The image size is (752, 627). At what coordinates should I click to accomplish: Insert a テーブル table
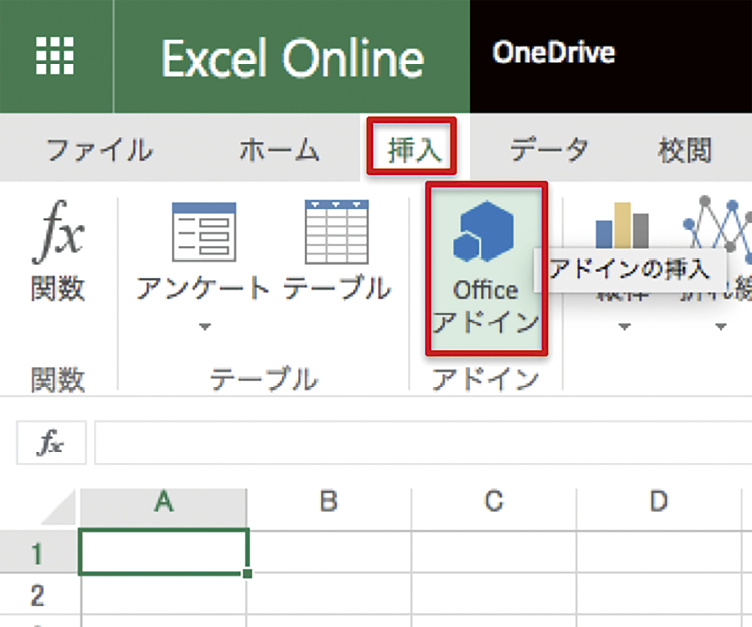pos(337,251)
